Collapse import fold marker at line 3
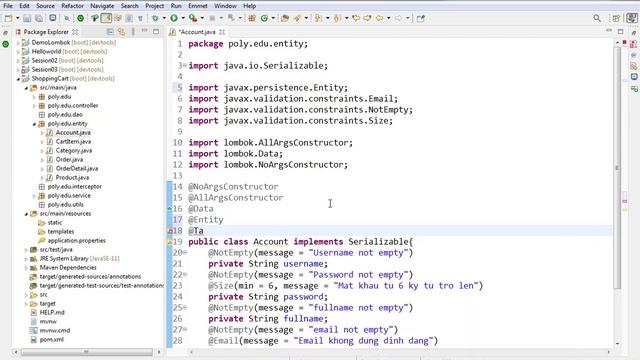The image size is (640, 360). click(x=185, y=65)
